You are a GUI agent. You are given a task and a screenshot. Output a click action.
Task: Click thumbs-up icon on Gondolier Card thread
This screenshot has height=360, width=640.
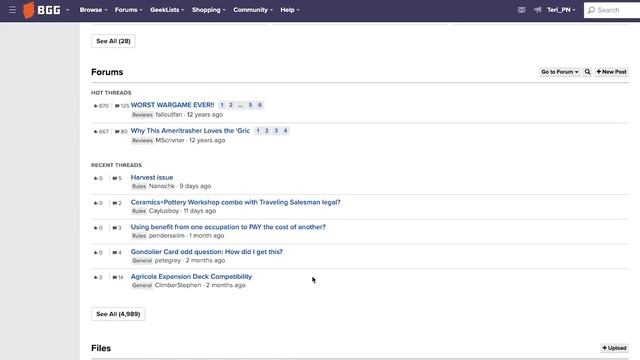click(x=96, y=253)
